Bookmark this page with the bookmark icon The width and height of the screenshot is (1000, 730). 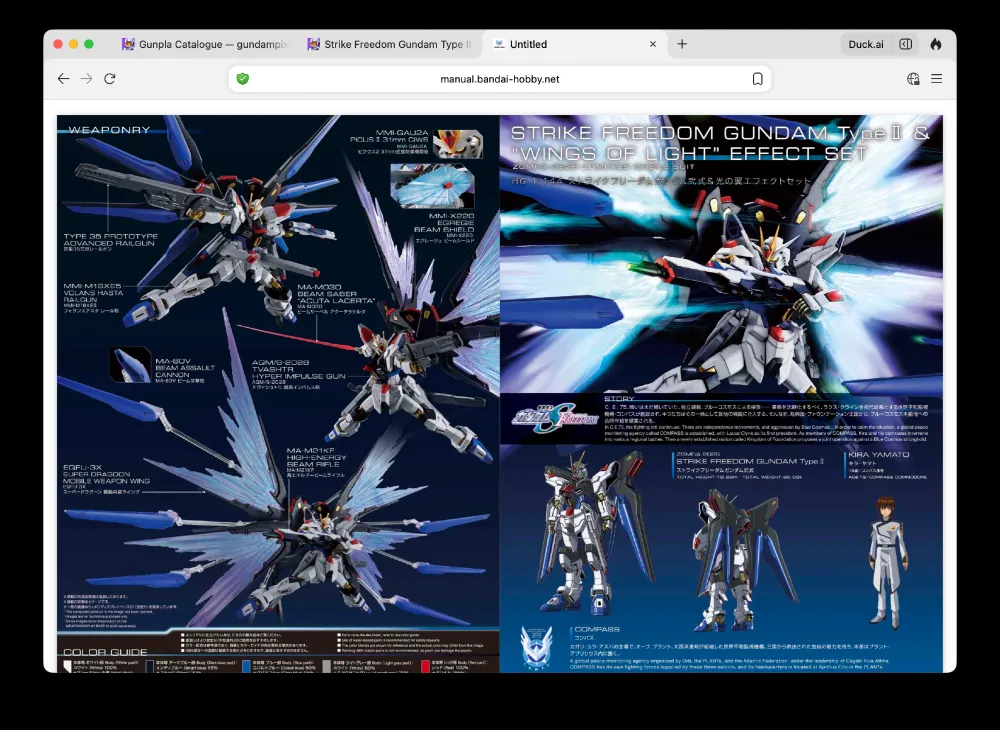coord(757,79)
